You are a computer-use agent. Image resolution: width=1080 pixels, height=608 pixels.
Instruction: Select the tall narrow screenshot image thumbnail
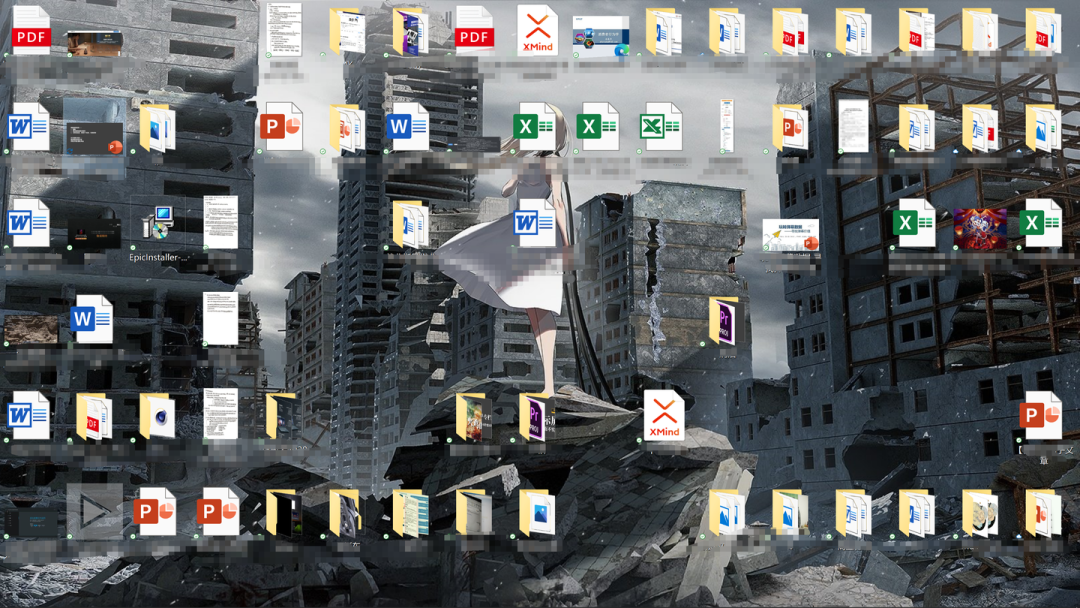(727, 125)
